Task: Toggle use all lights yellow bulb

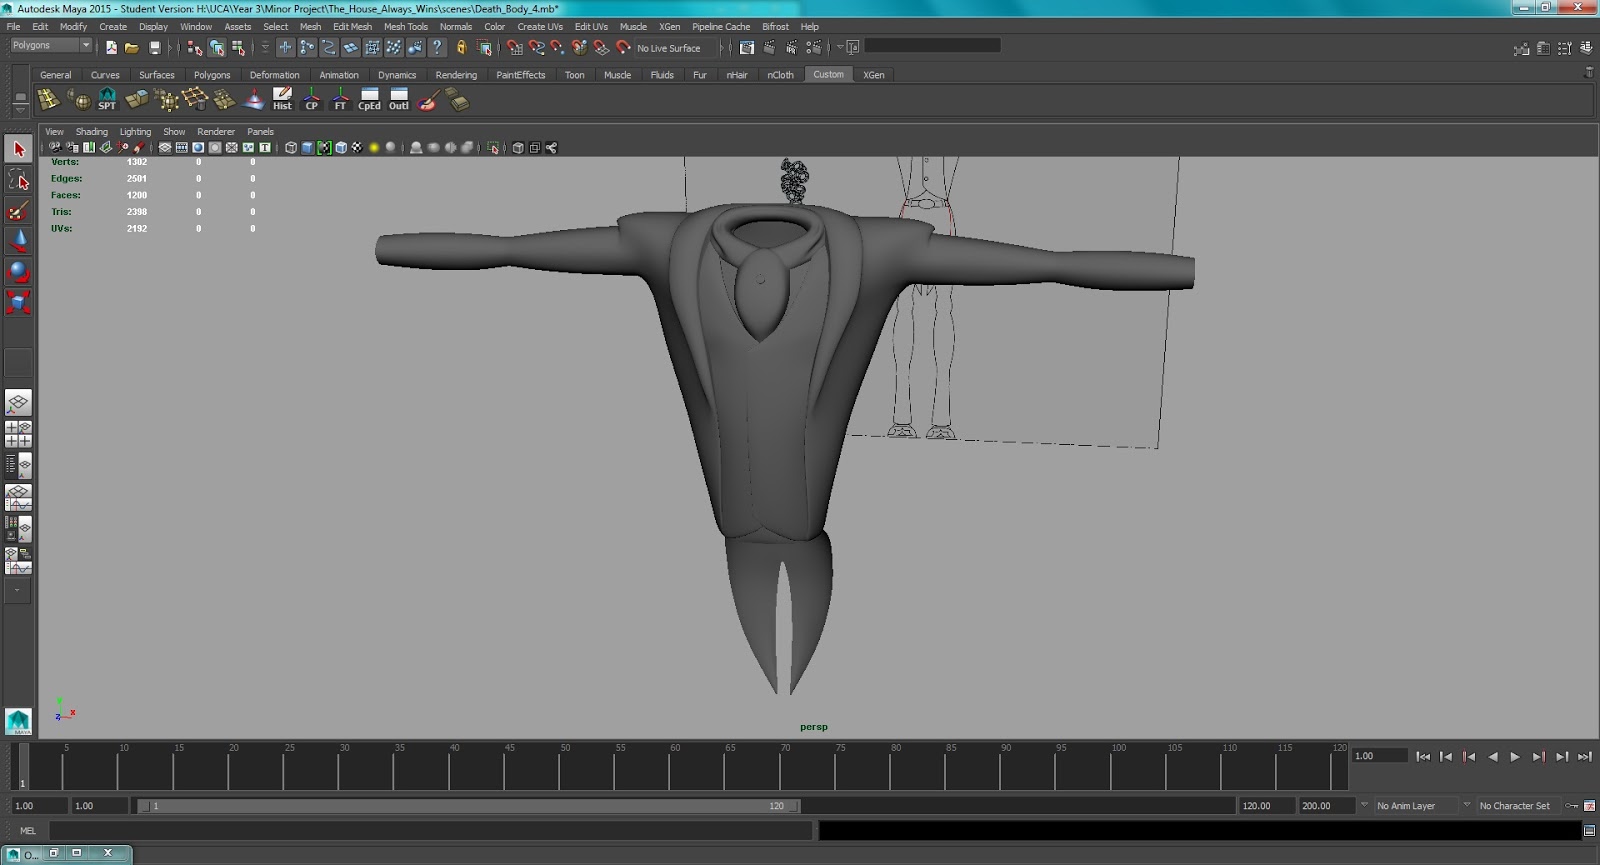Action: (x=374, y=148)
